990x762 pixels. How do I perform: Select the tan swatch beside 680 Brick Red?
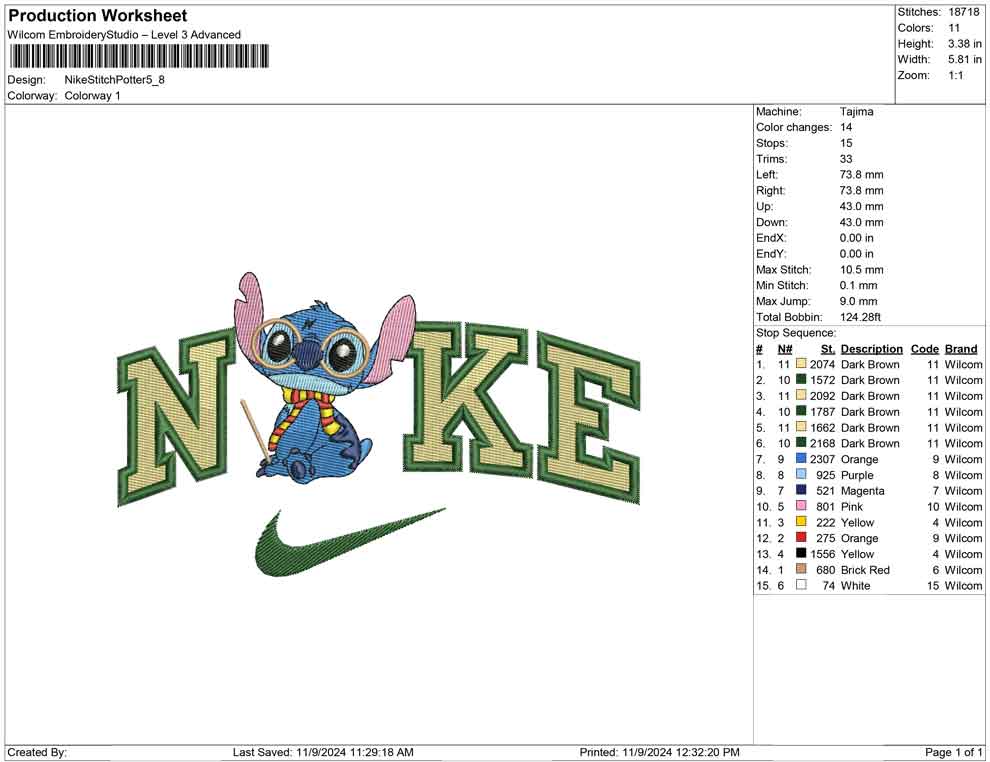pyautogui.click(x=801, y=569)
